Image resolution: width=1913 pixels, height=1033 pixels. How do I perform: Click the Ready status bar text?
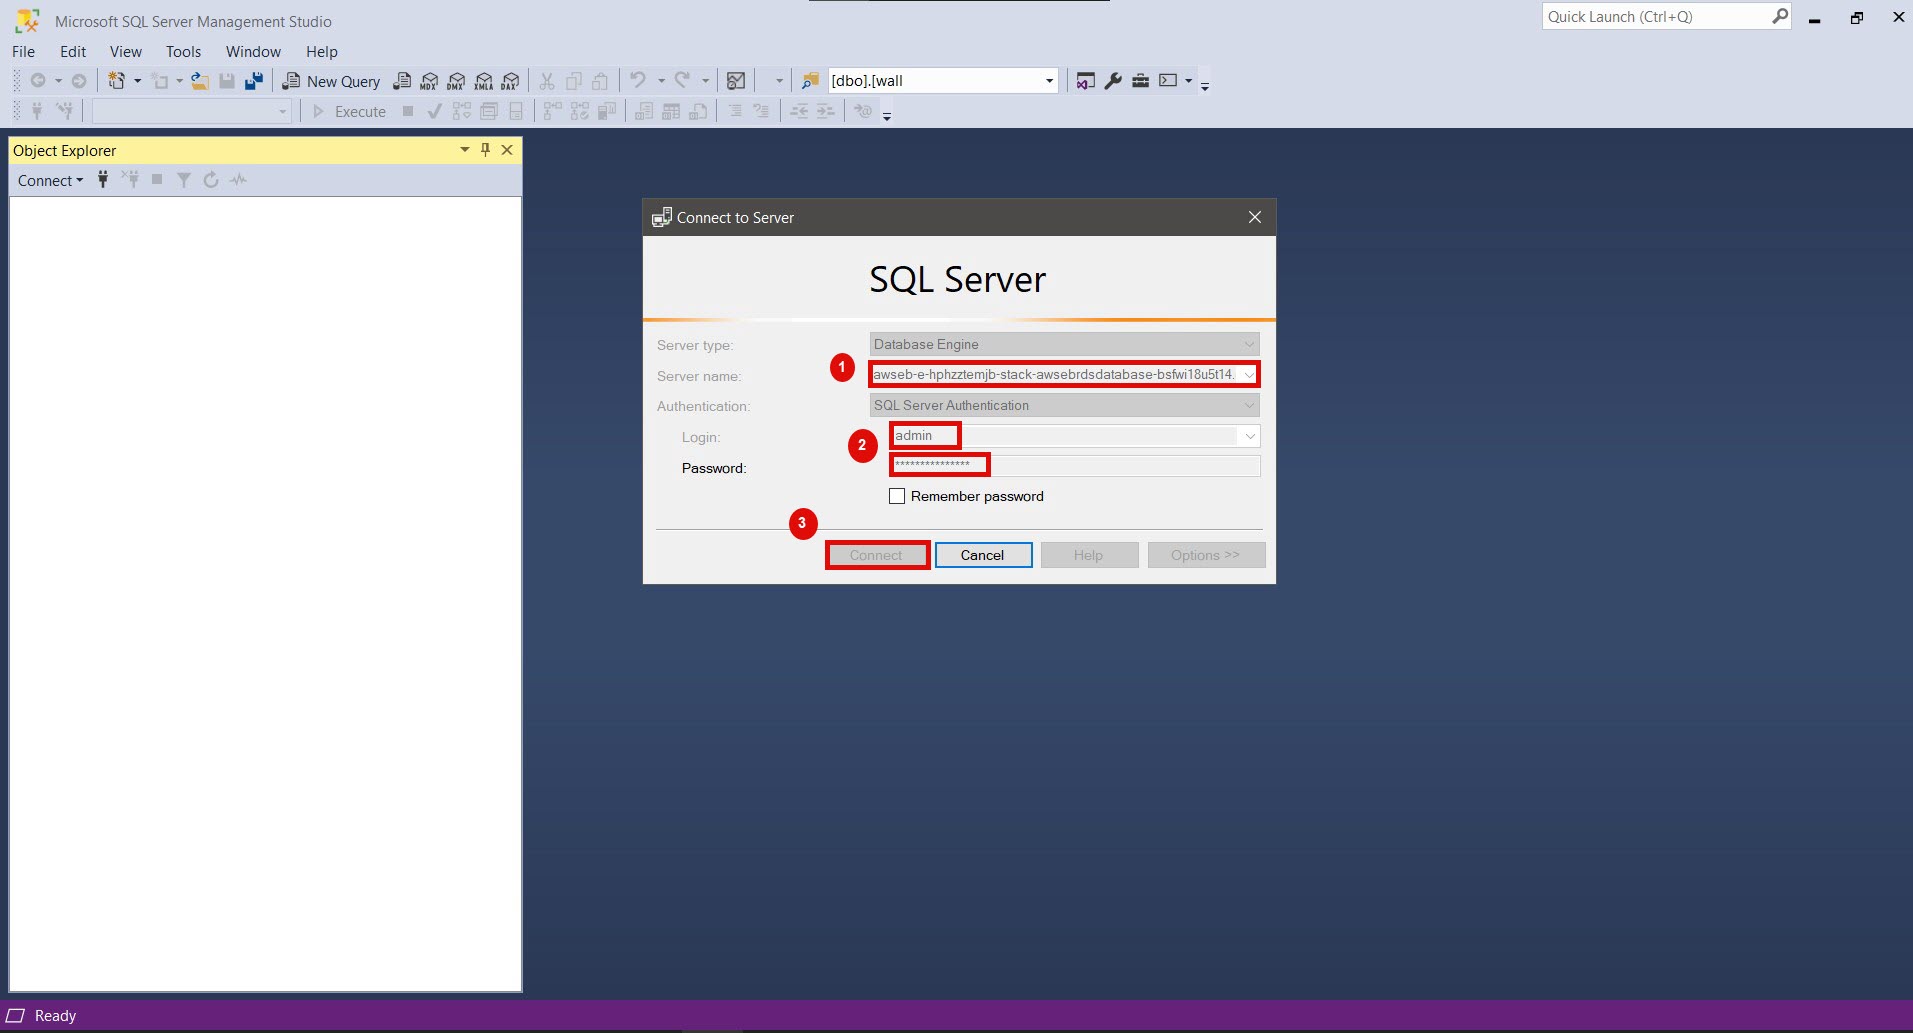(x=55, y=1015)
